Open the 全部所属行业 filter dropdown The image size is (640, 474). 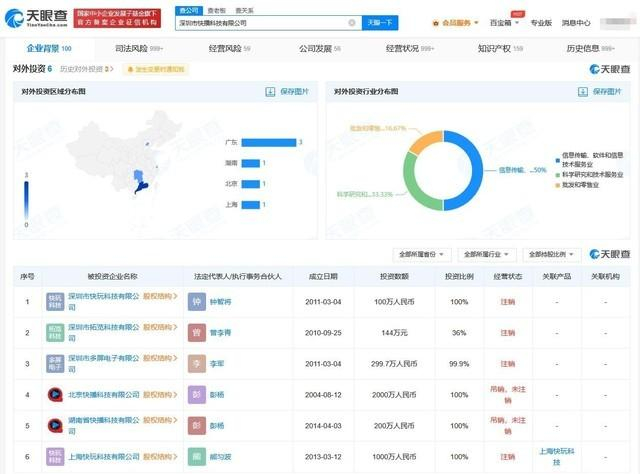coord(487,254)
